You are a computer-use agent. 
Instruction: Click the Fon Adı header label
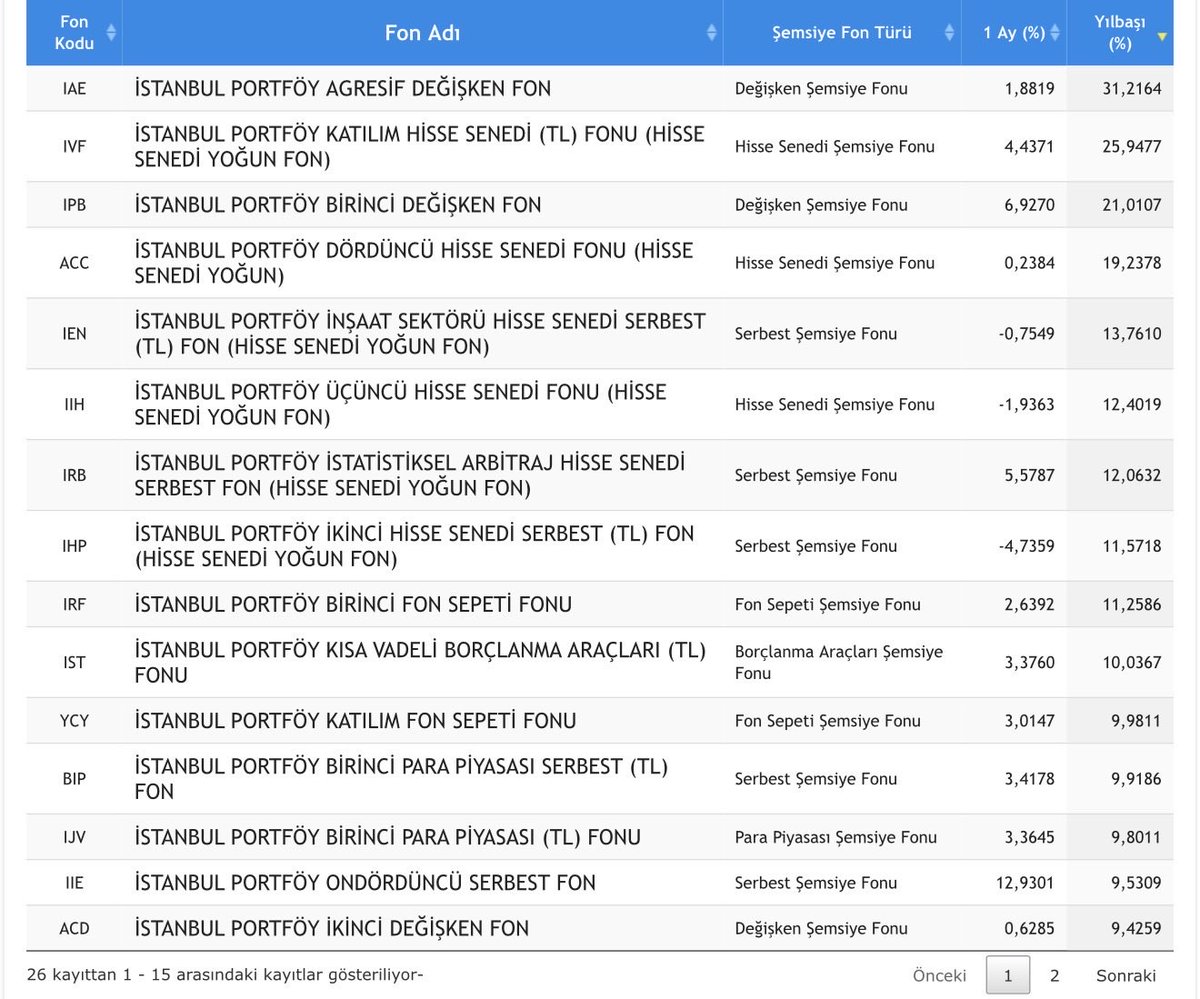point(422,33)
